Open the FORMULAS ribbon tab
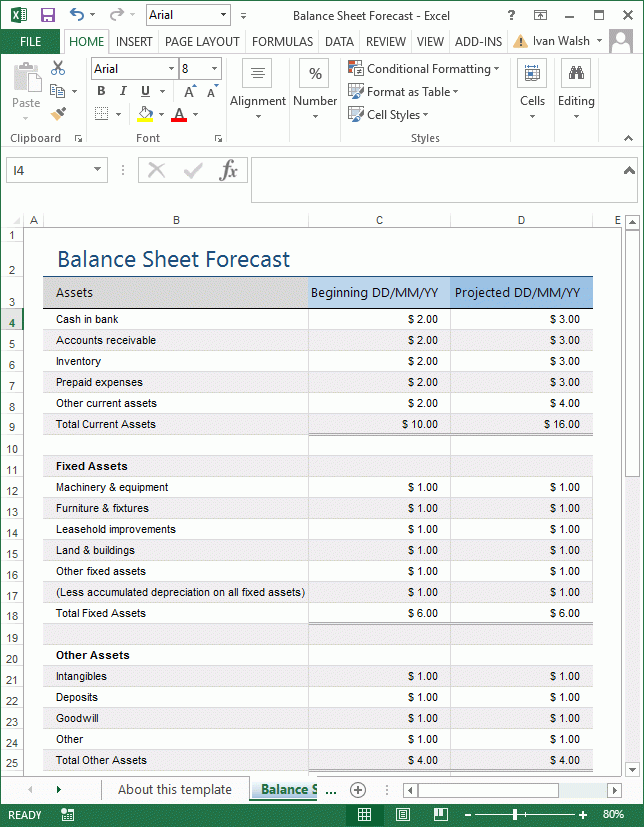The width and height of the screenshot is (644, 827). tap(282, 41)
